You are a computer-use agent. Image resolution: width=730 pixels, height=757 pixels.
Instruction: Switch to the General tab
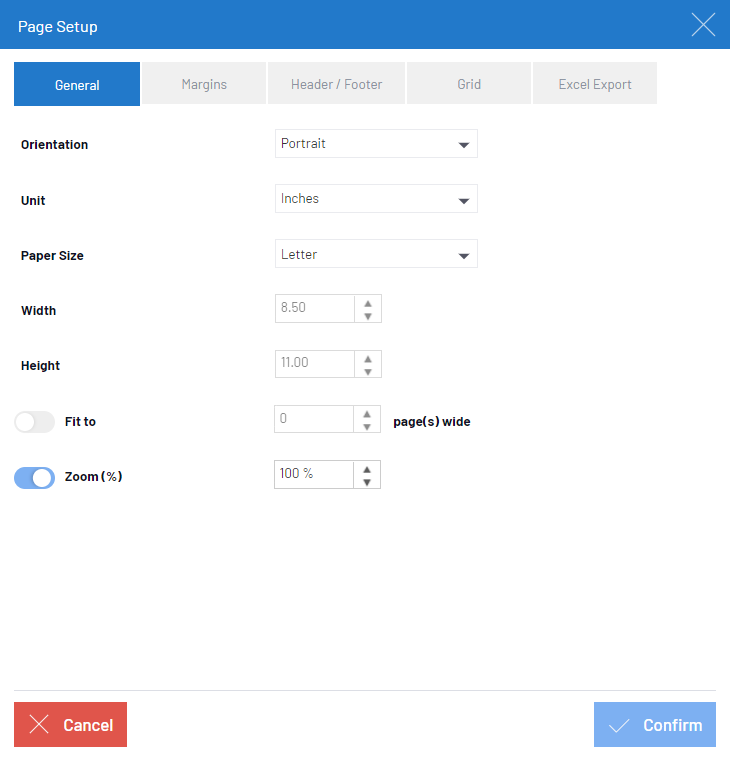coord(77,84)
